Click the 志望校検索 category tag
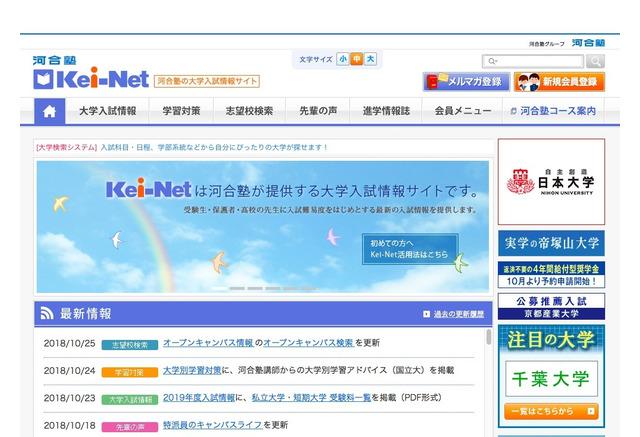 coord(130,345)
